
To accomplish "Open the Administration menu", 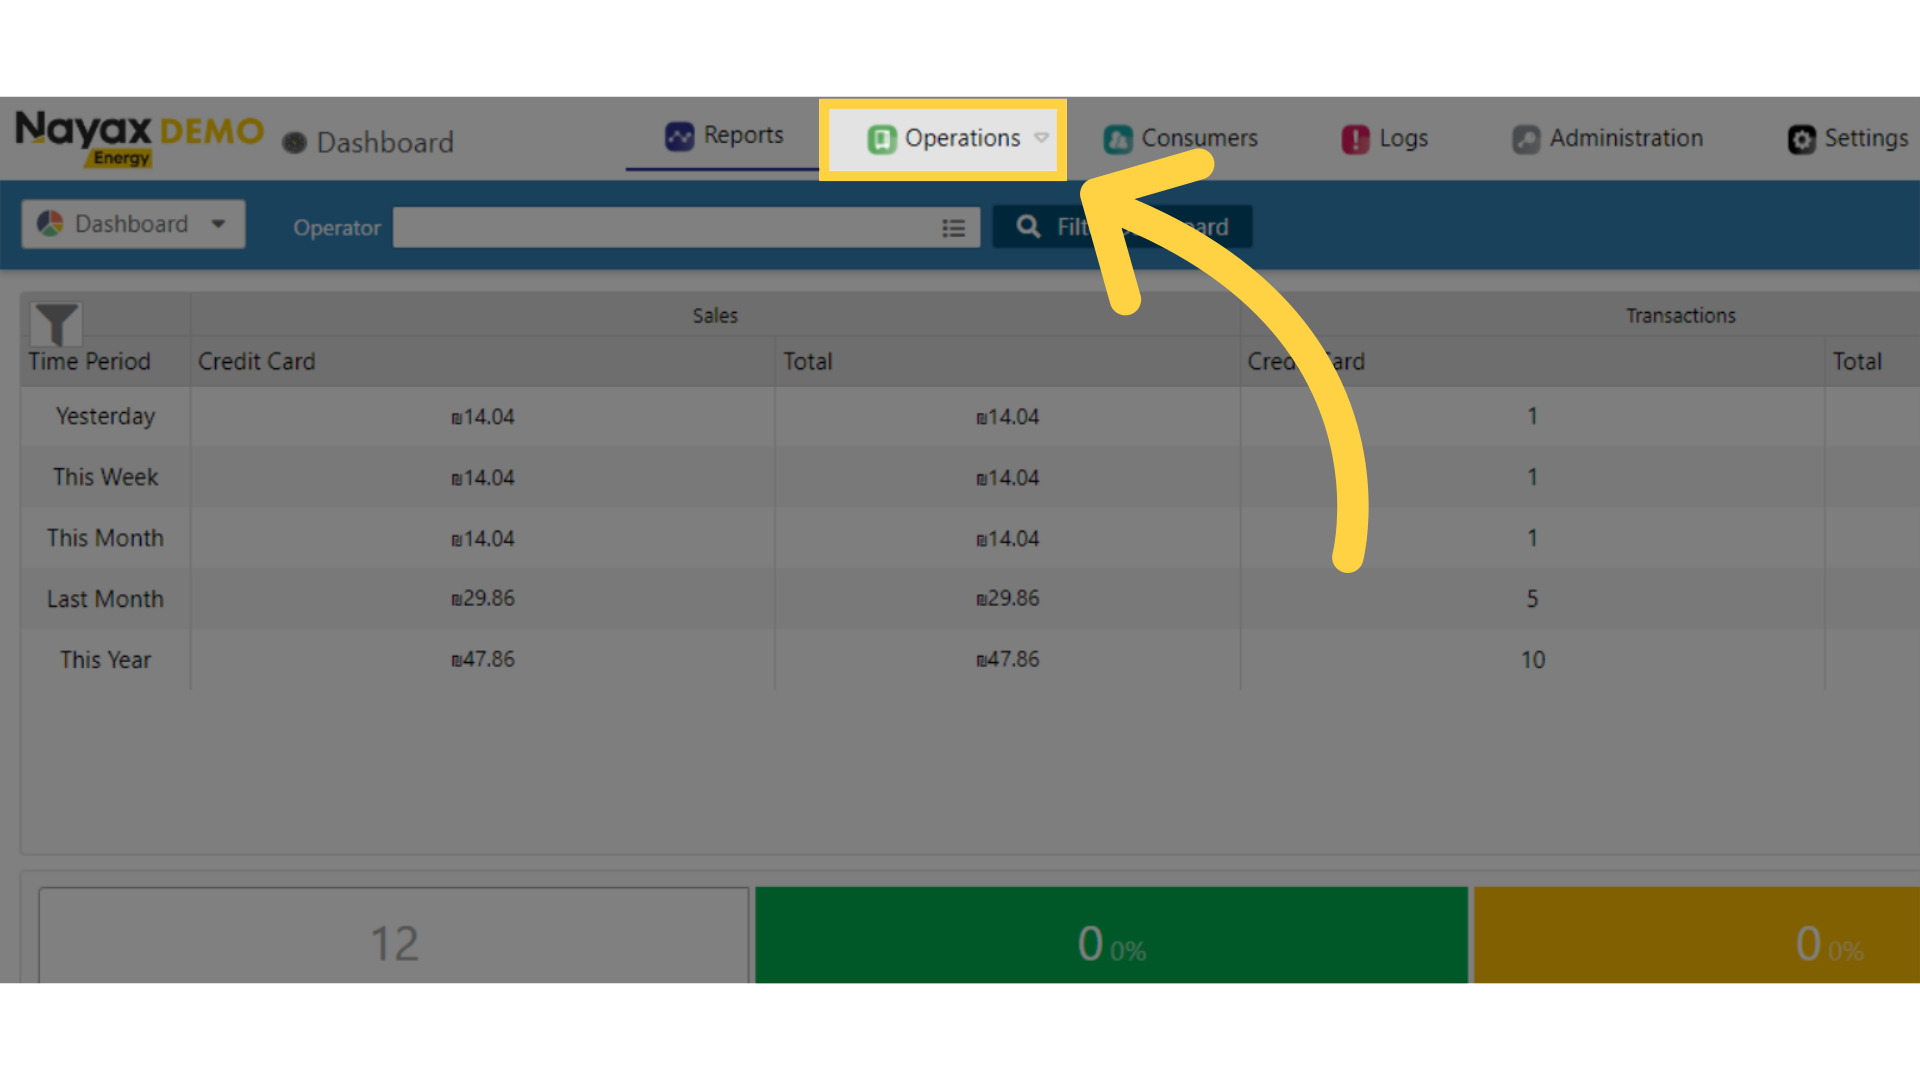I will [x=1625, y=138].
